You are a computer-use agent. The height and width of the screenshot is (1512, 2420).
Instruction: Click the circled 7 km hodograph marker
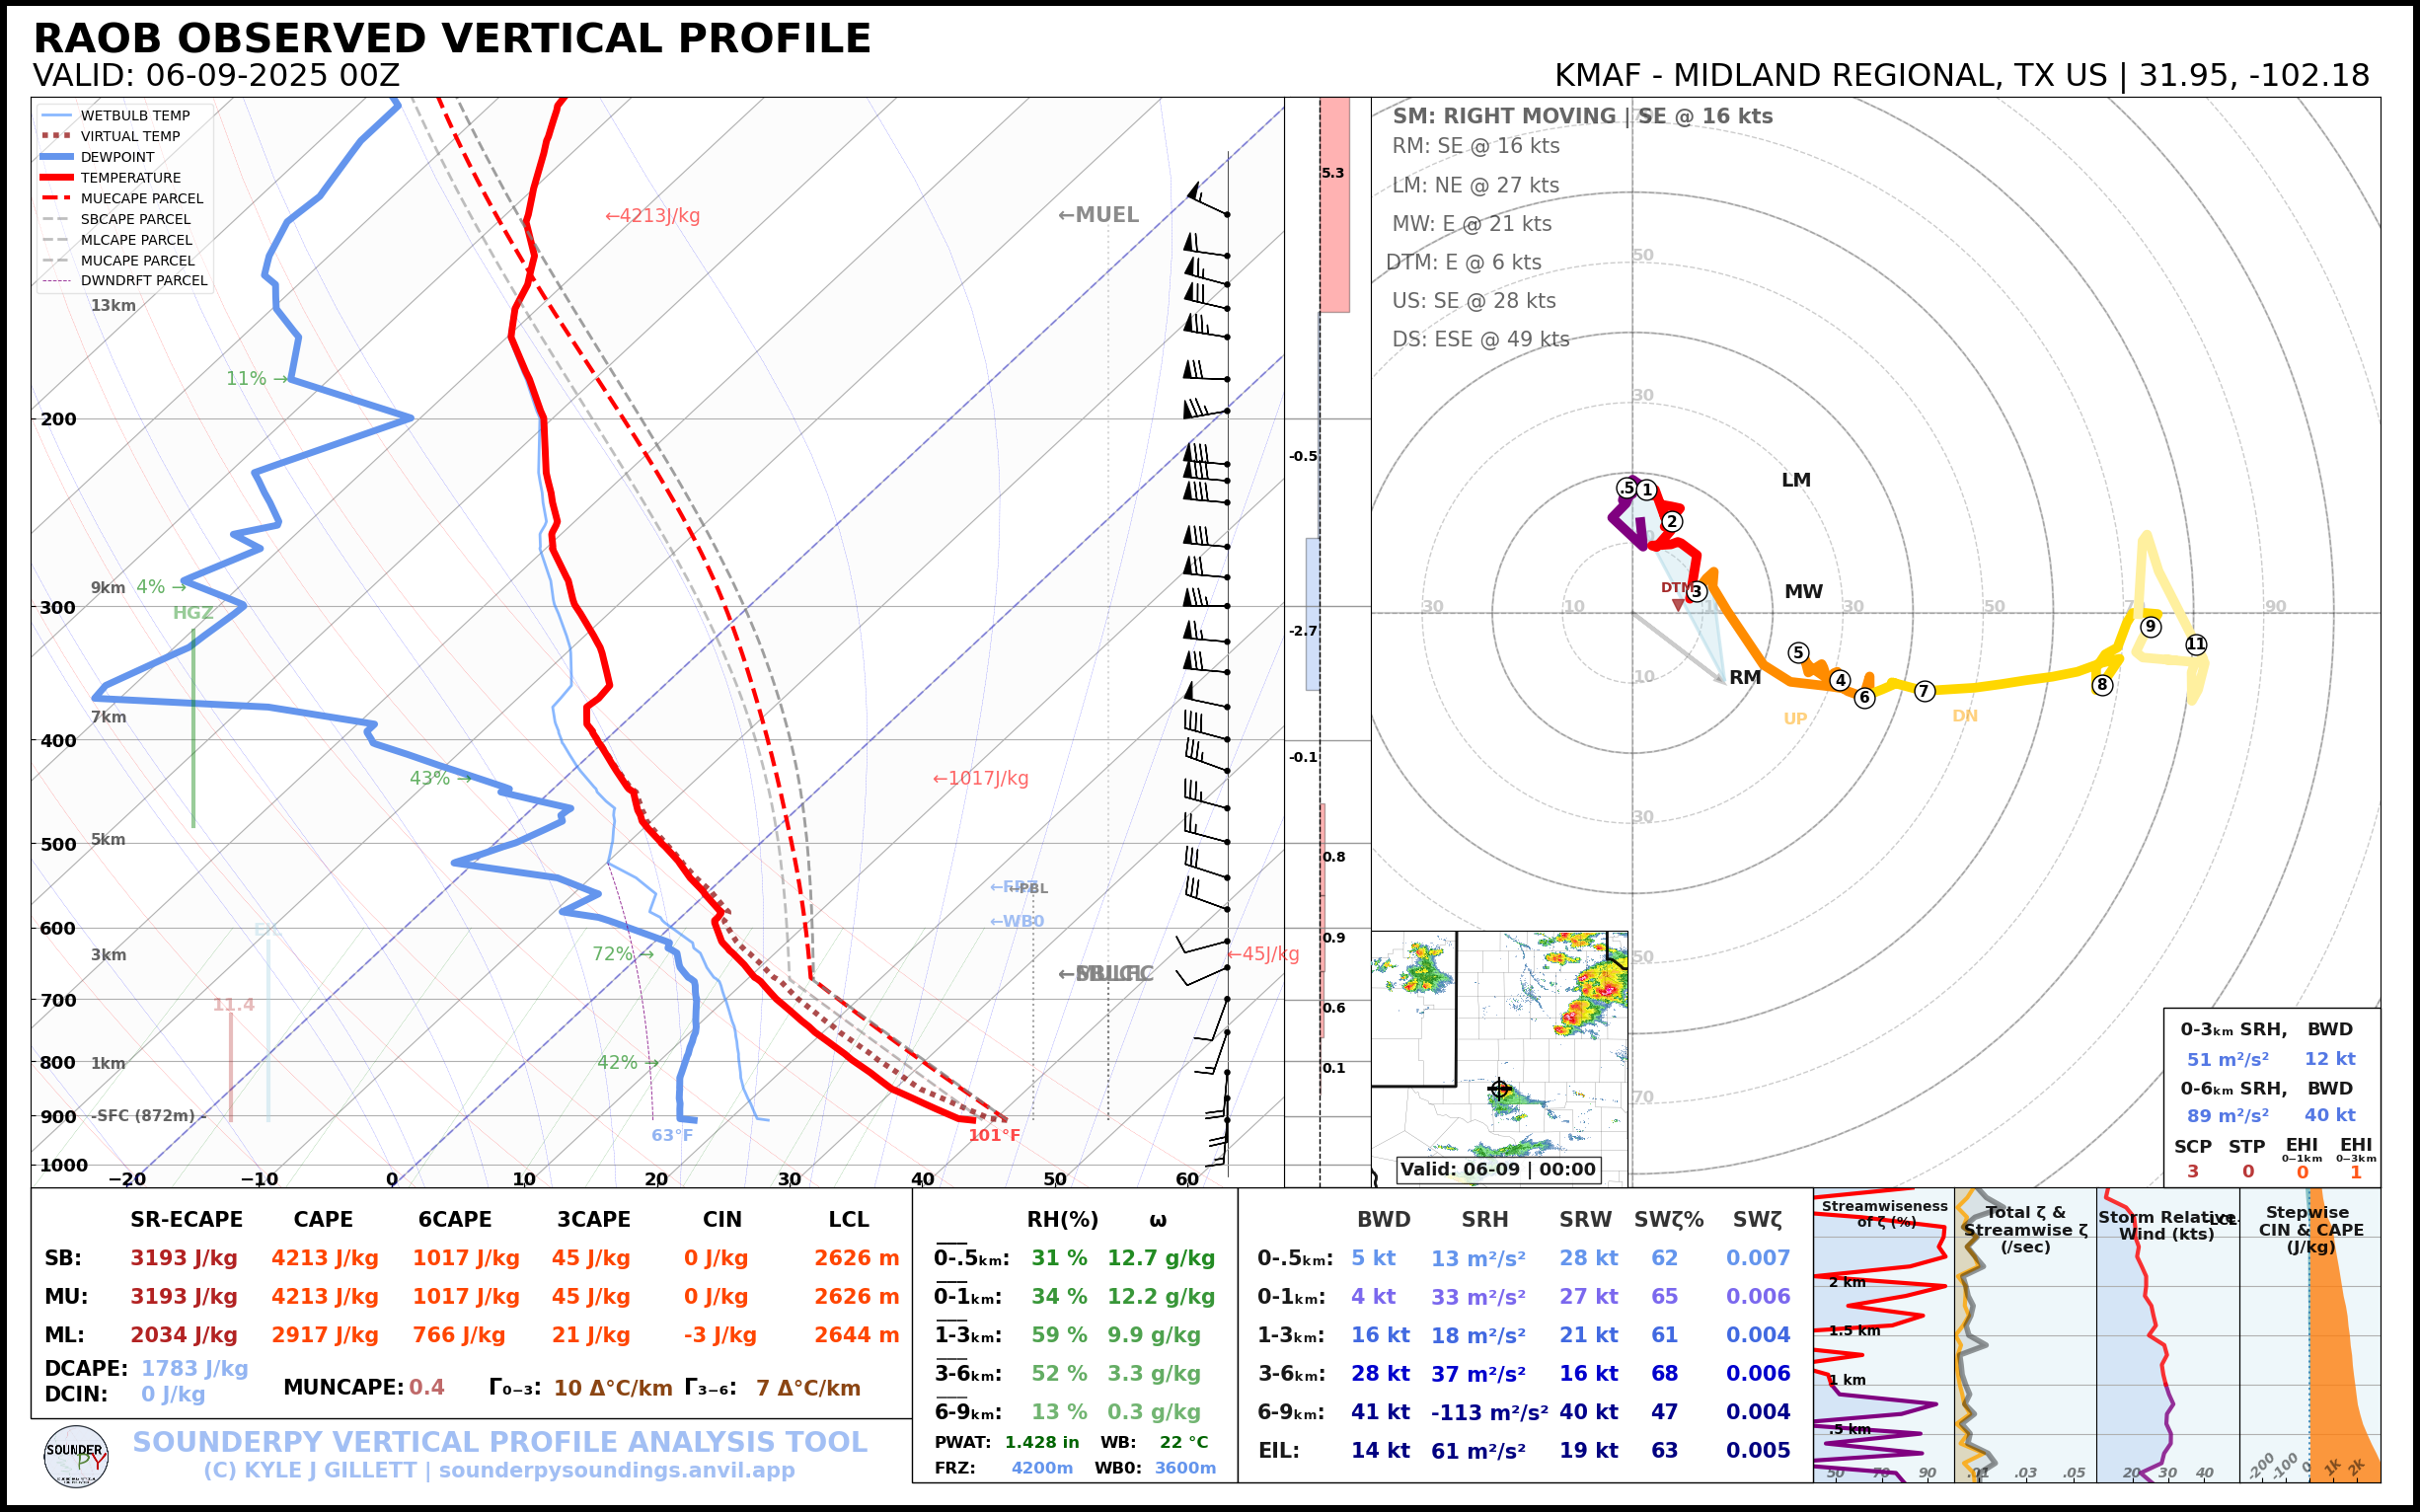coord(1924,691)
